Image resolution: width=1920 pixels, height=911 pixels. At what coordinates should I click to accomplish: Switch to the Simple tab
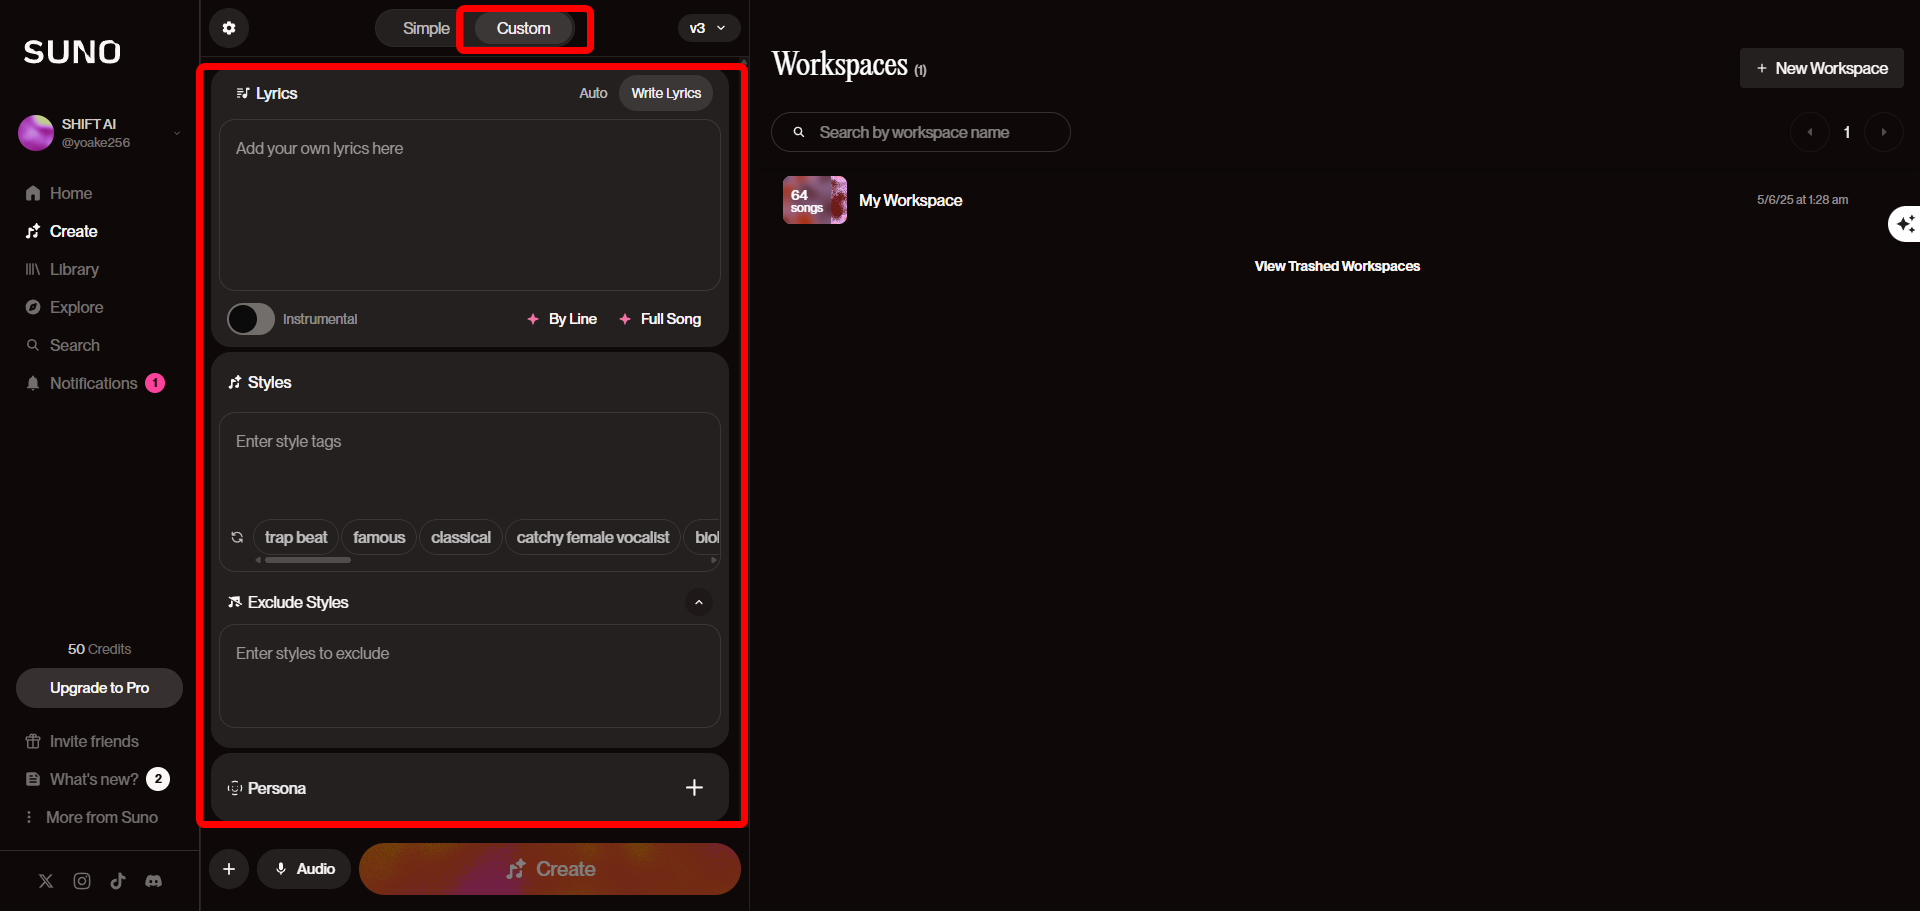425,28
